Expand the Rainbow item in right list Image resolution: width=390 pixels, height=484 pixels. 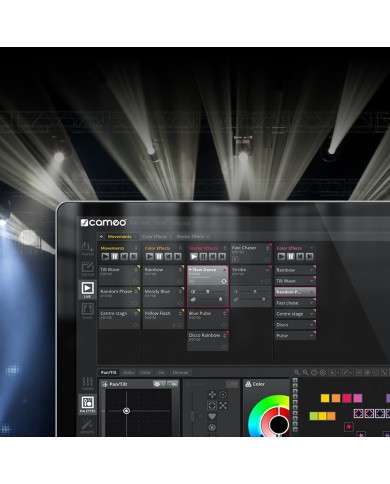click(311, 270)
